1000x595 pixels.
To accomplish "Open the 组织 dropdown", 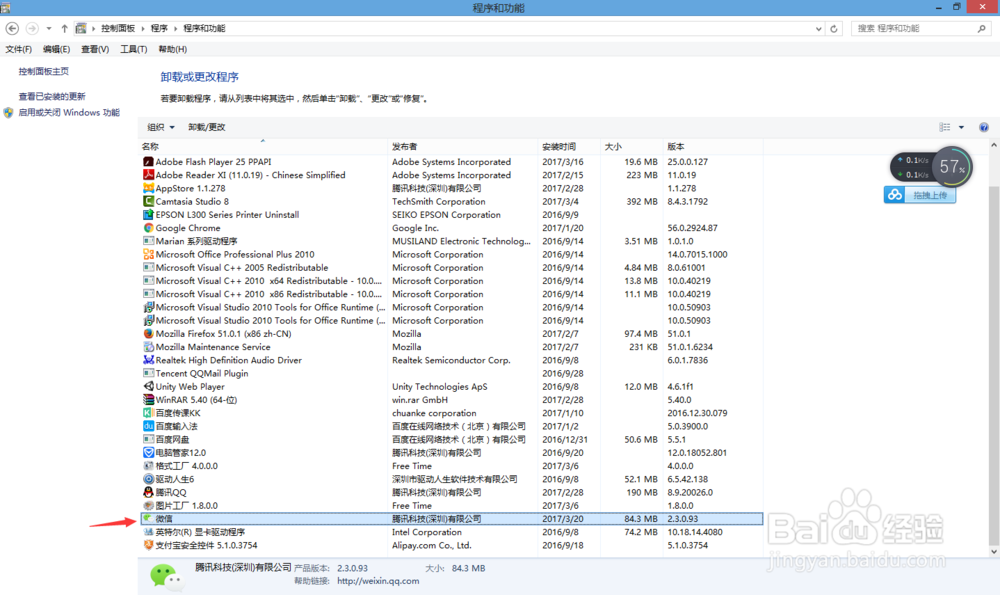I will click(x=161, y=127).
